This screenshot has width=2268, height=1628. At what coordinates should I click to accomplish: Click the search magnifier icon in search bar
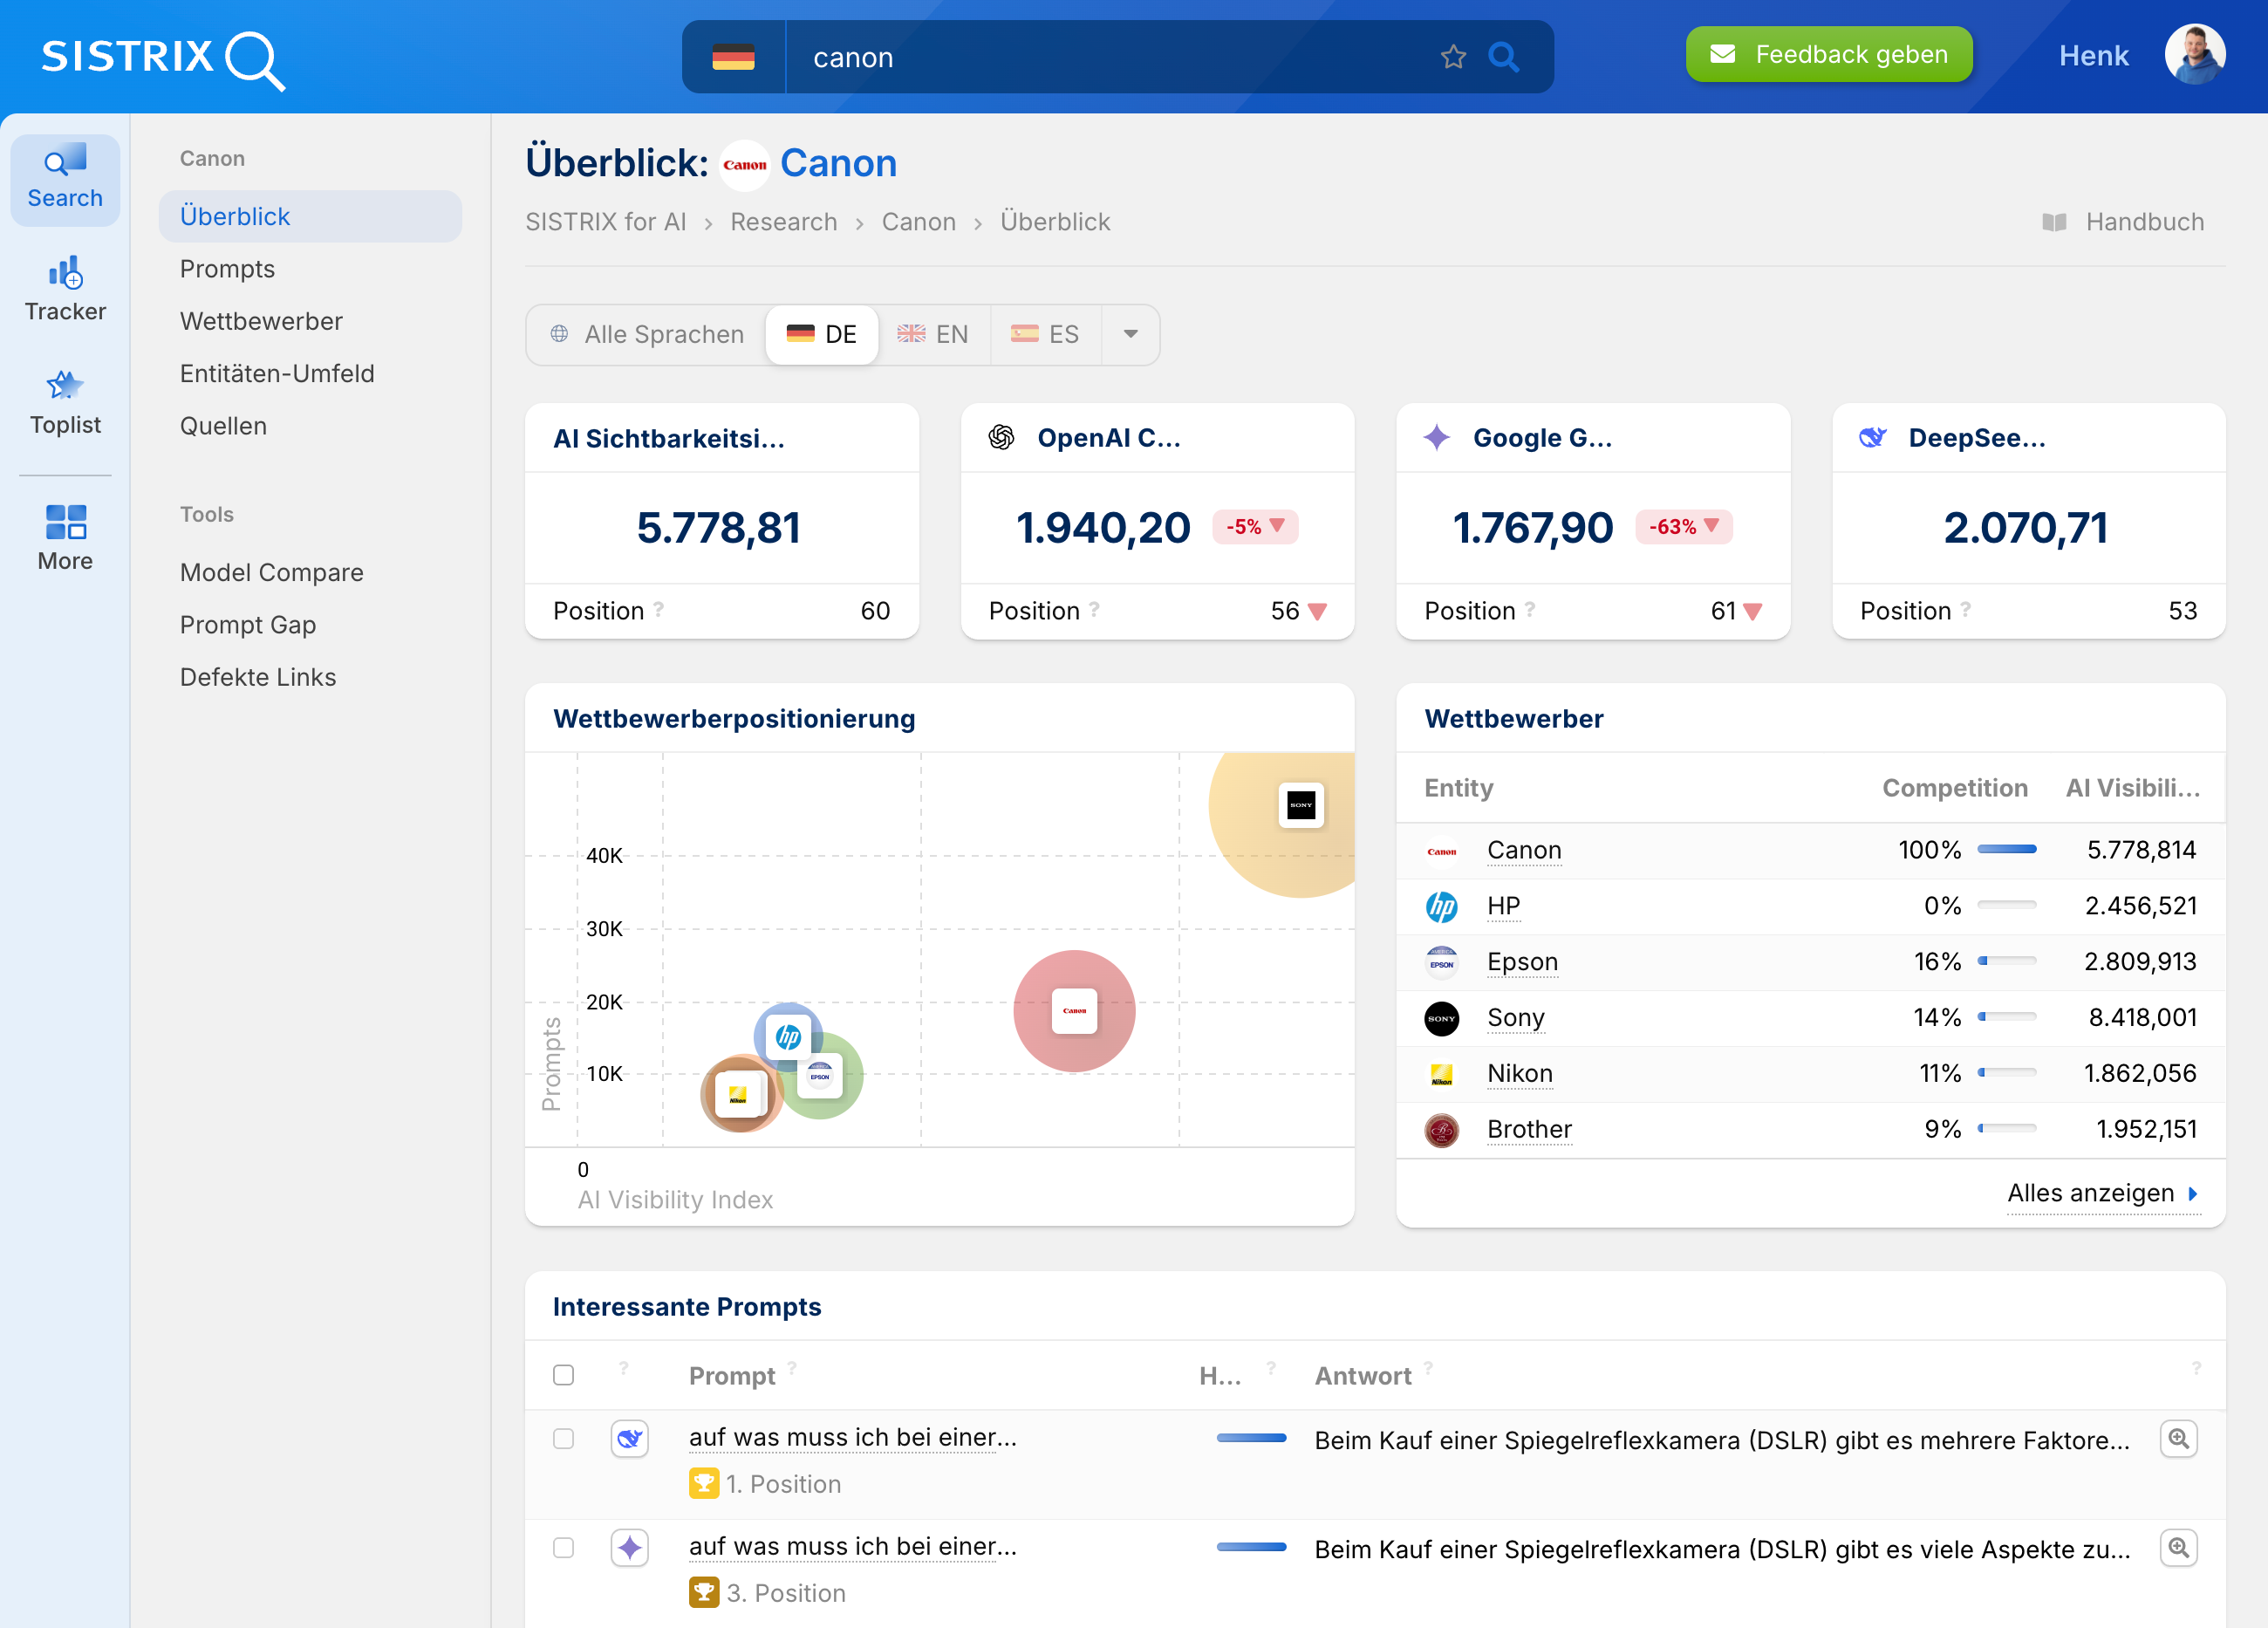pos(1503,57)
